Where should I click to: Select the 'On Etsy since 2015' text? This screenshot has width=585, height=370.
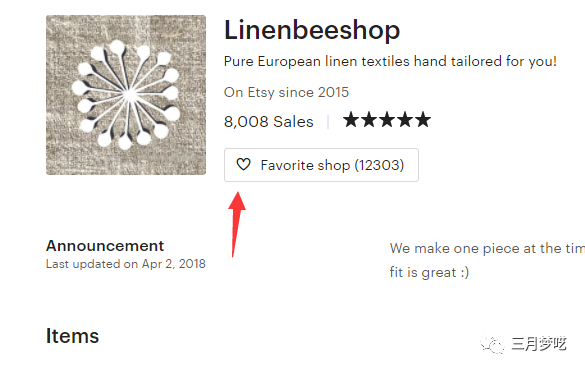coord(286,92)
